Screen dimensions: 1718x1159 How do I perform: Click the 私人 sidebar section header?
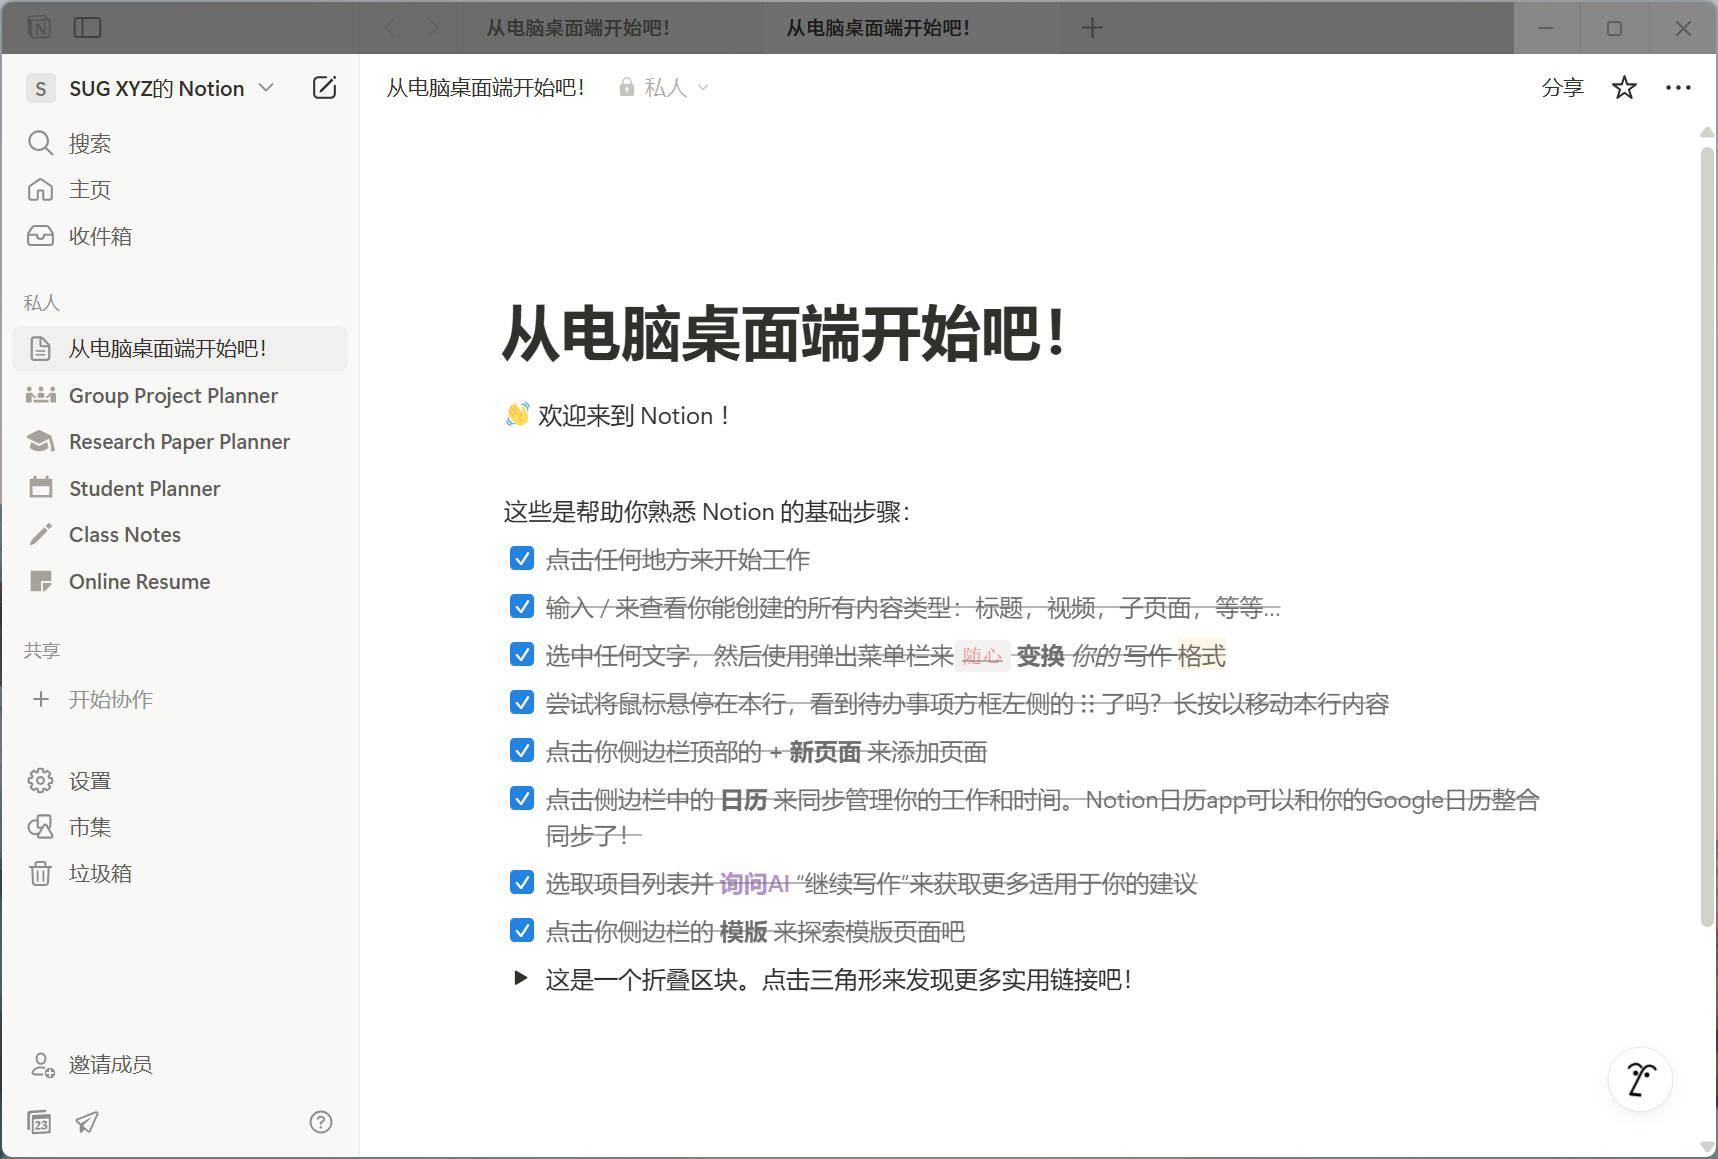click(42, 303)
